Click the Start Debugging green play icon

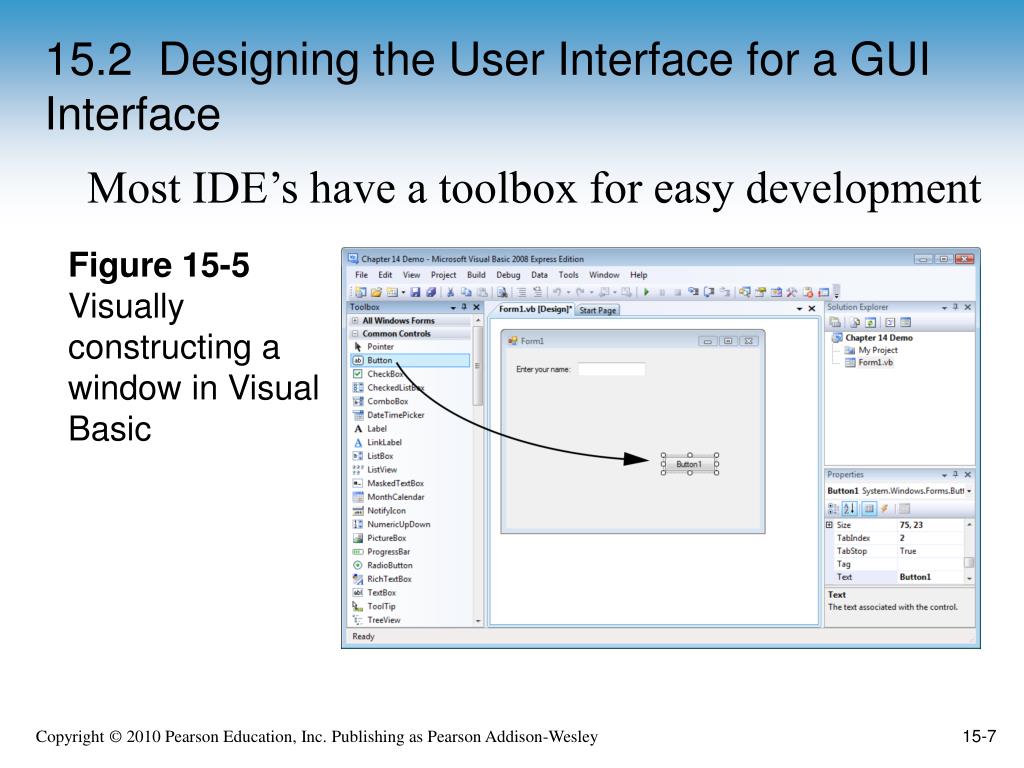[646, 292]
